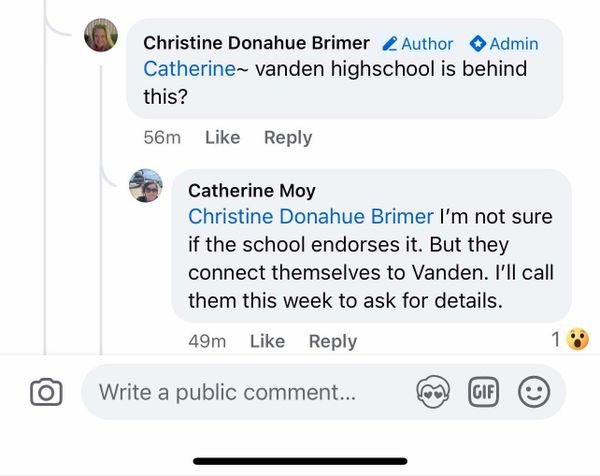Viewport: 600px width, 476px height.
Task: Open Christine Donahue Brimer's profile picture
Action: click(100, 36)
